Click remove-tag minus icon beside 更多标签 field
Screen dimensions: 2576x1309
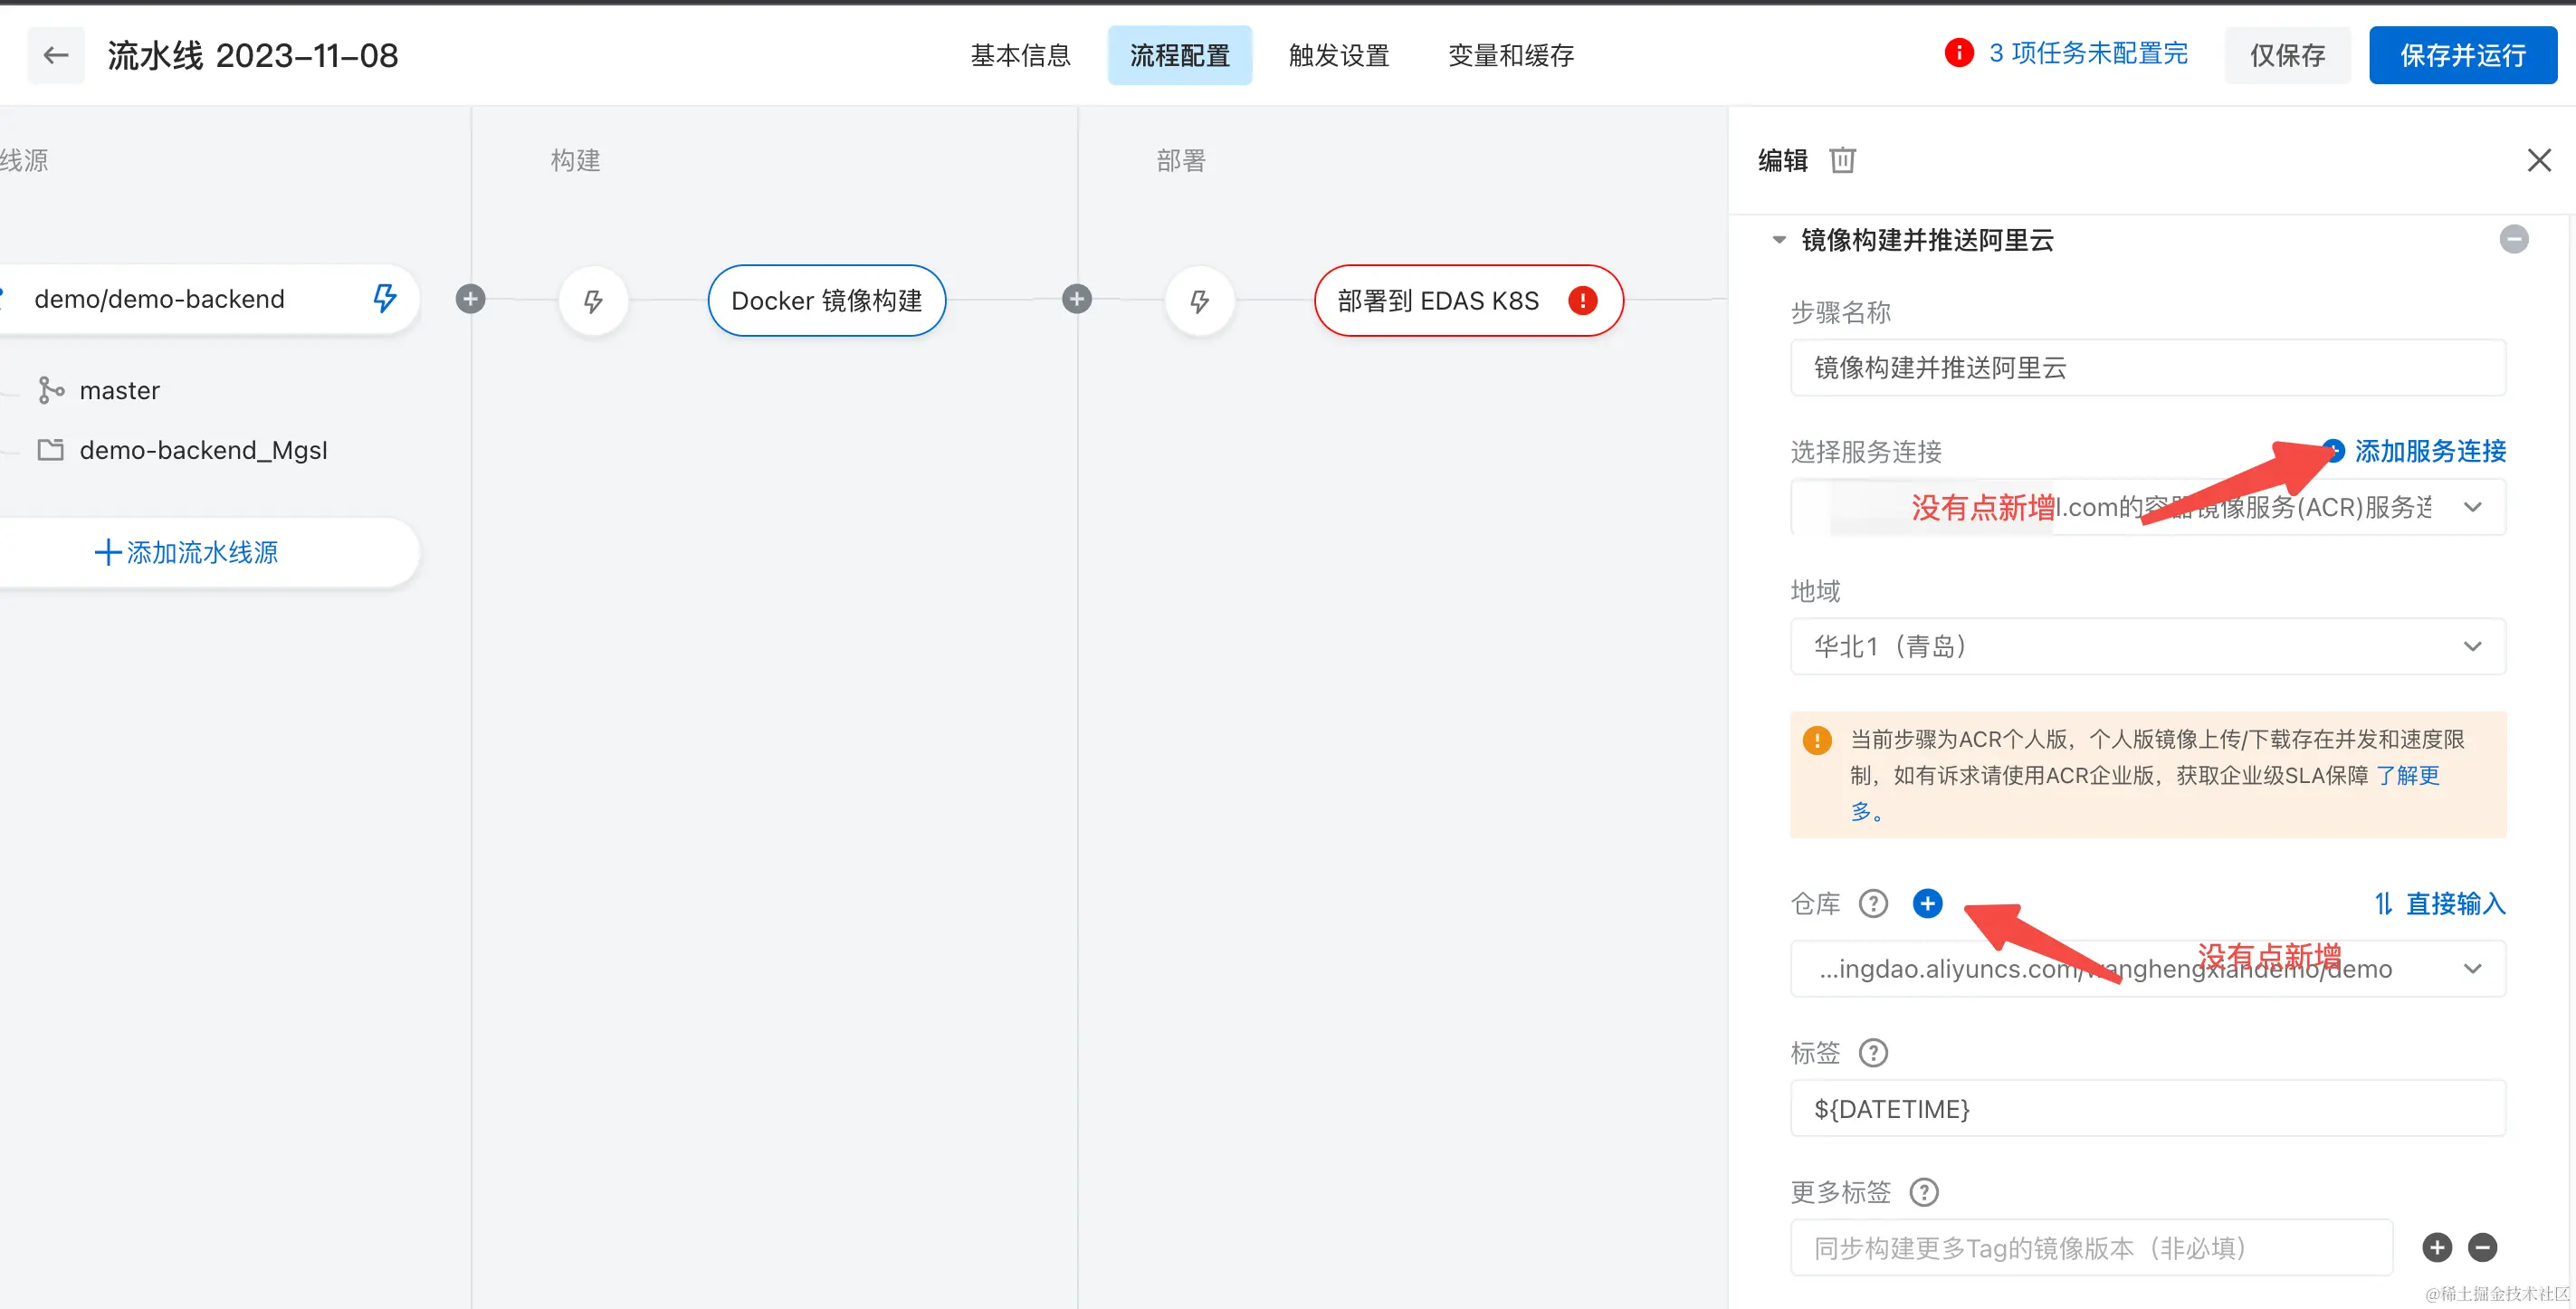pyautogui.click(x=2483, y=1247)
